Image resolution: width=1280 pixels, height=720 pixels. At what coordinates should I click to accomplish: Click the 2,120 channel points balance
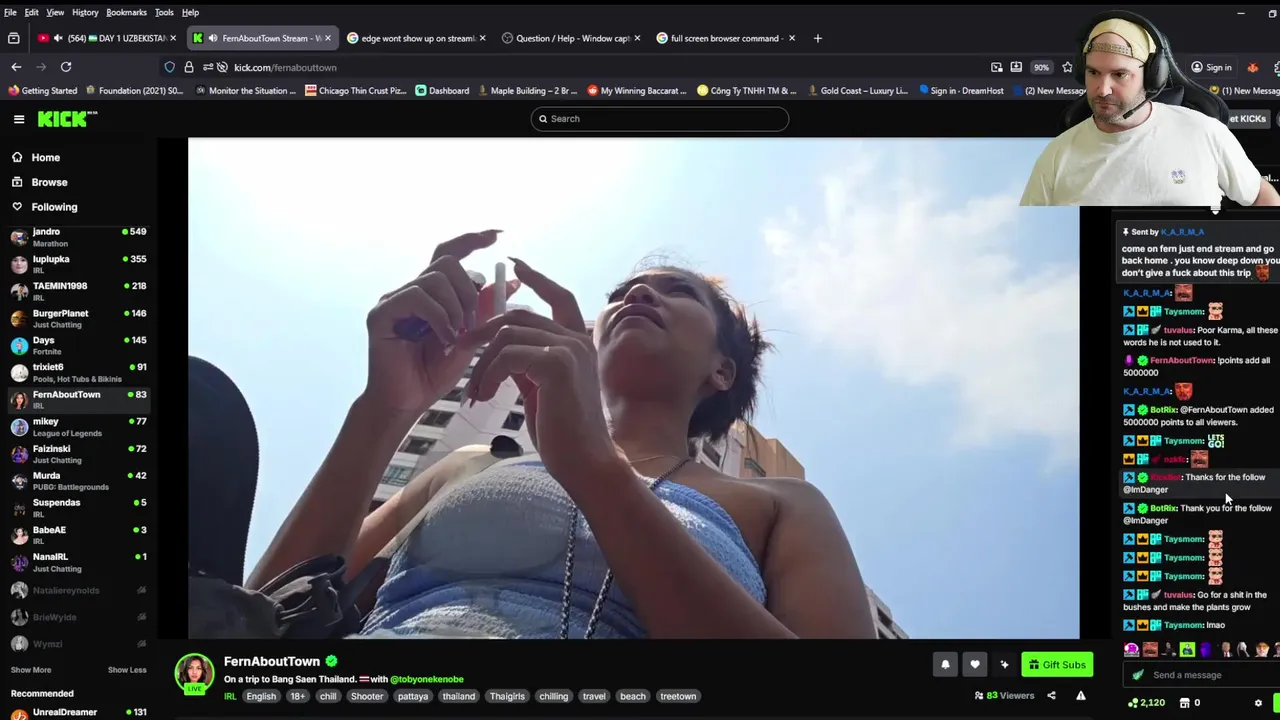coord(1146,703)
